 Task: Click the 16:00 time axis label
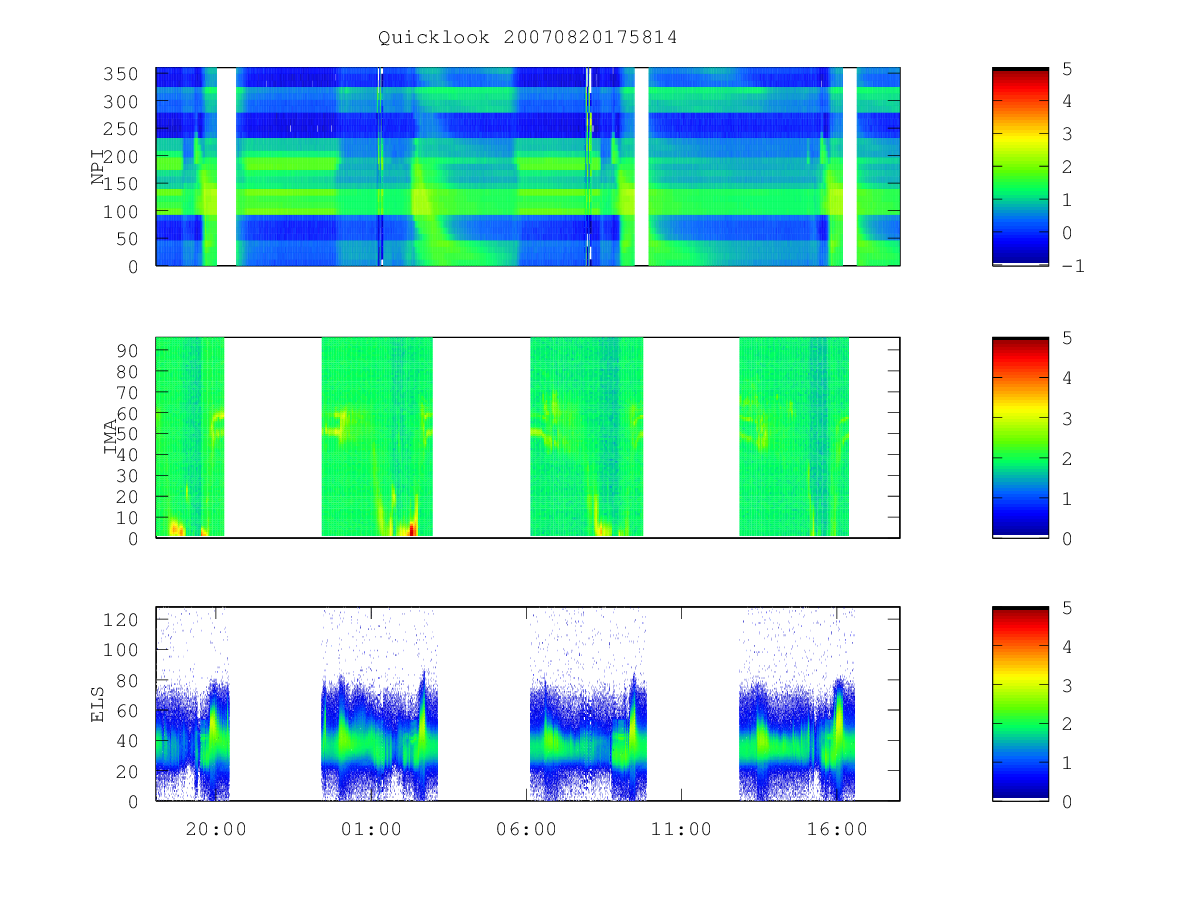[x=836, y=829]
